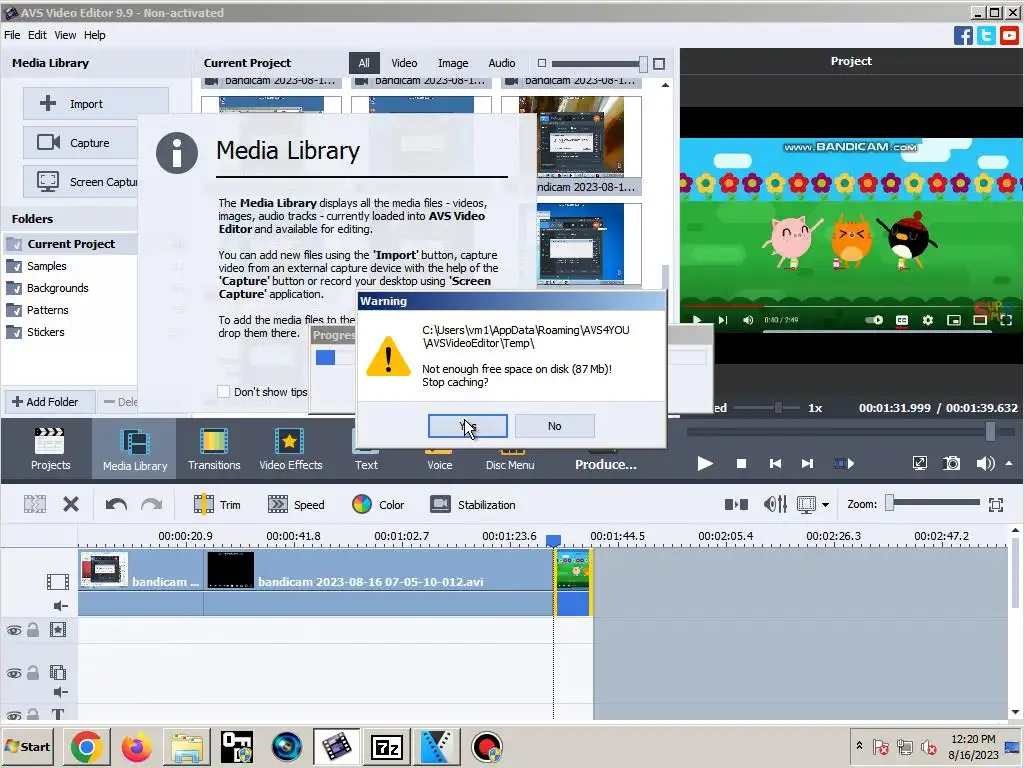Click the Undo arrow
Screen dimensions: 1024x768
pos(116,504)
